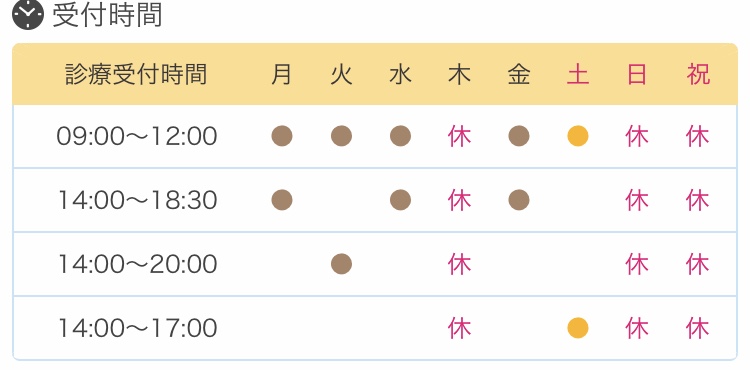The height and width of the screenshot is (370, 750).
Task: Click the Saturday 14:00〜17:00 orange dot
Action: point(578,328)
